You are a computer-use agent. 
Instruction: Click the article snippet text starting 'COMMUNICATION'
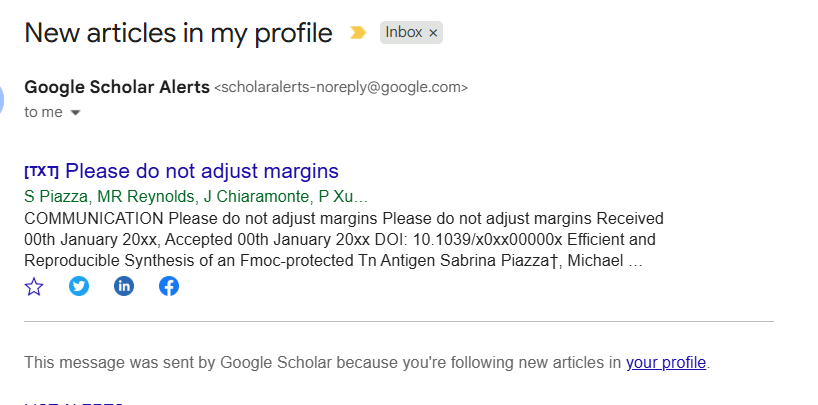click(340, 240)
